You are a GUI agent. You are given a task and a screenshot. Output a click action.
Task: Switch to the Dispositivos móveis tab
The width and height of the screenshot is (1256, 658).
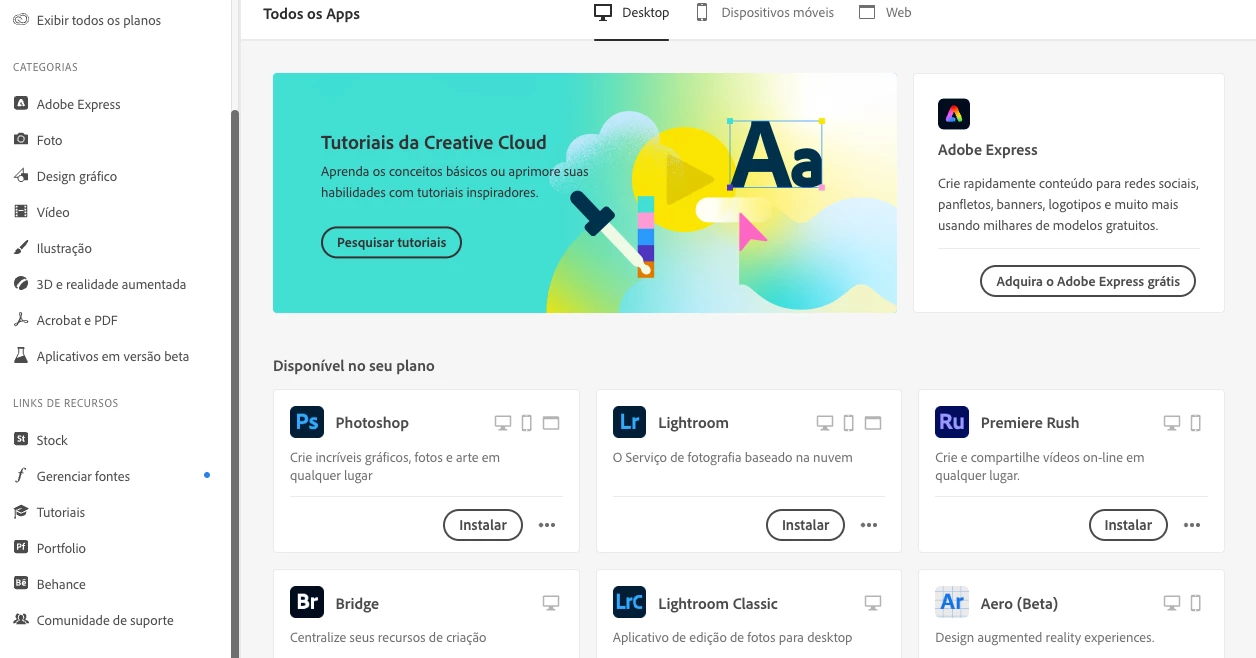[x=765, y=13]
